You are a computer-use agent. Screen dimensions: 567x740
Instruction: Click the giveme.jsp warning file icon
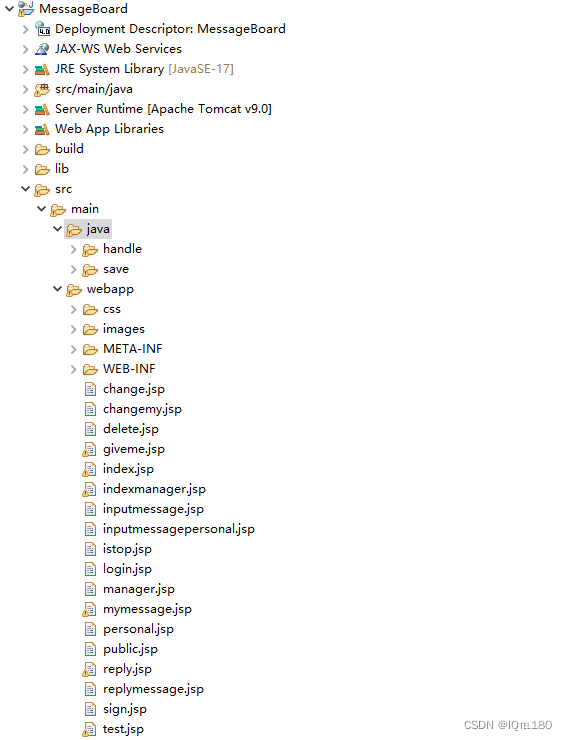click(x=89, y=450)
